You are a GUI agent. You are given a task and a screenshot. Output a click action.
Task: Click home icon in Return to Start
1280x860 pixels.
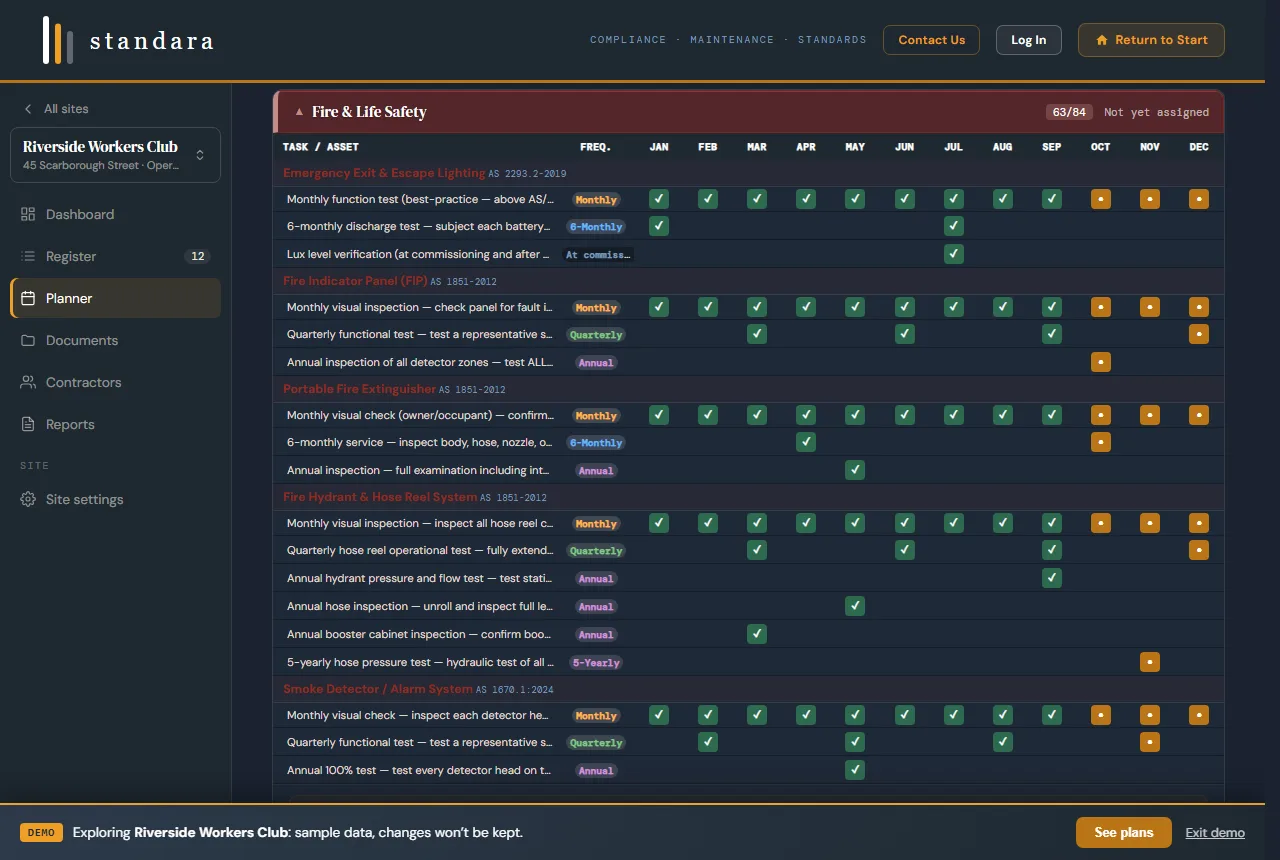point(1102,40)
